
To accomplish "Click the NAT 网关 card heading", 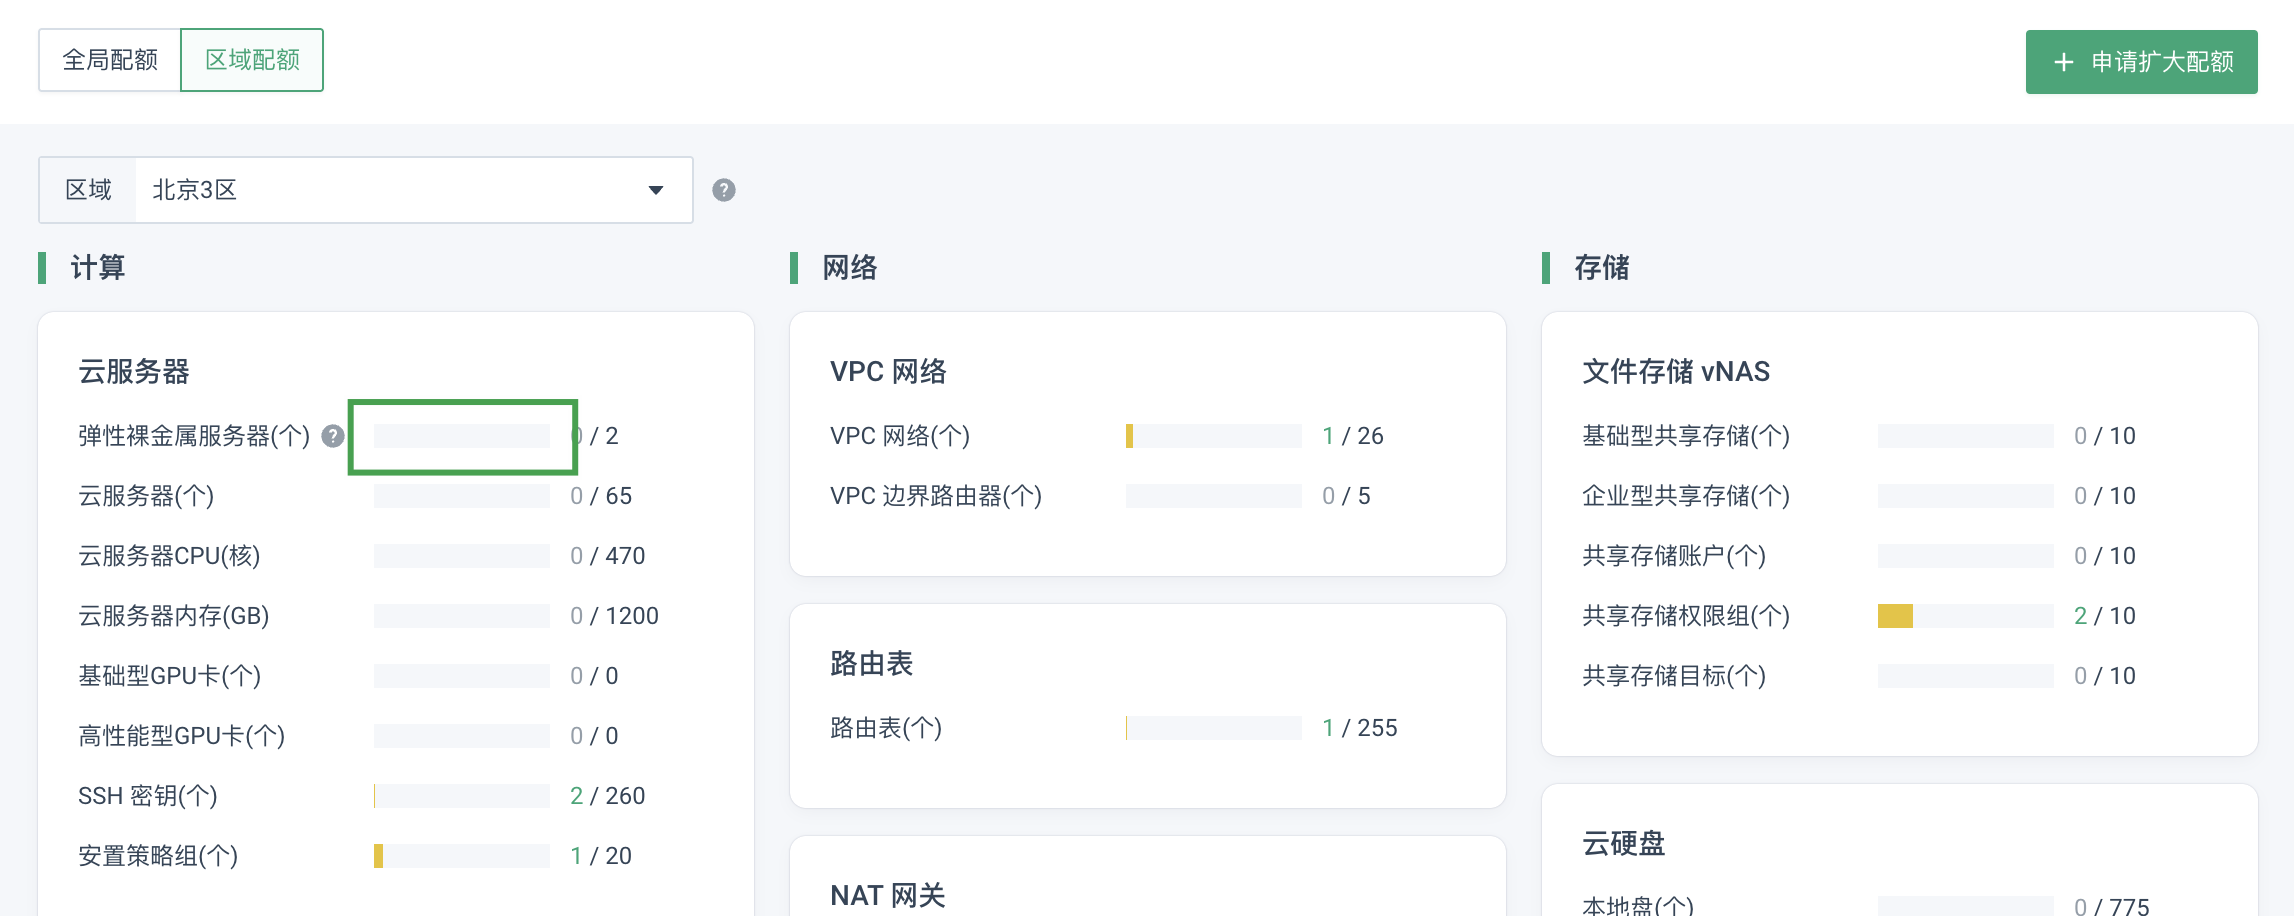I will (888, 896).
